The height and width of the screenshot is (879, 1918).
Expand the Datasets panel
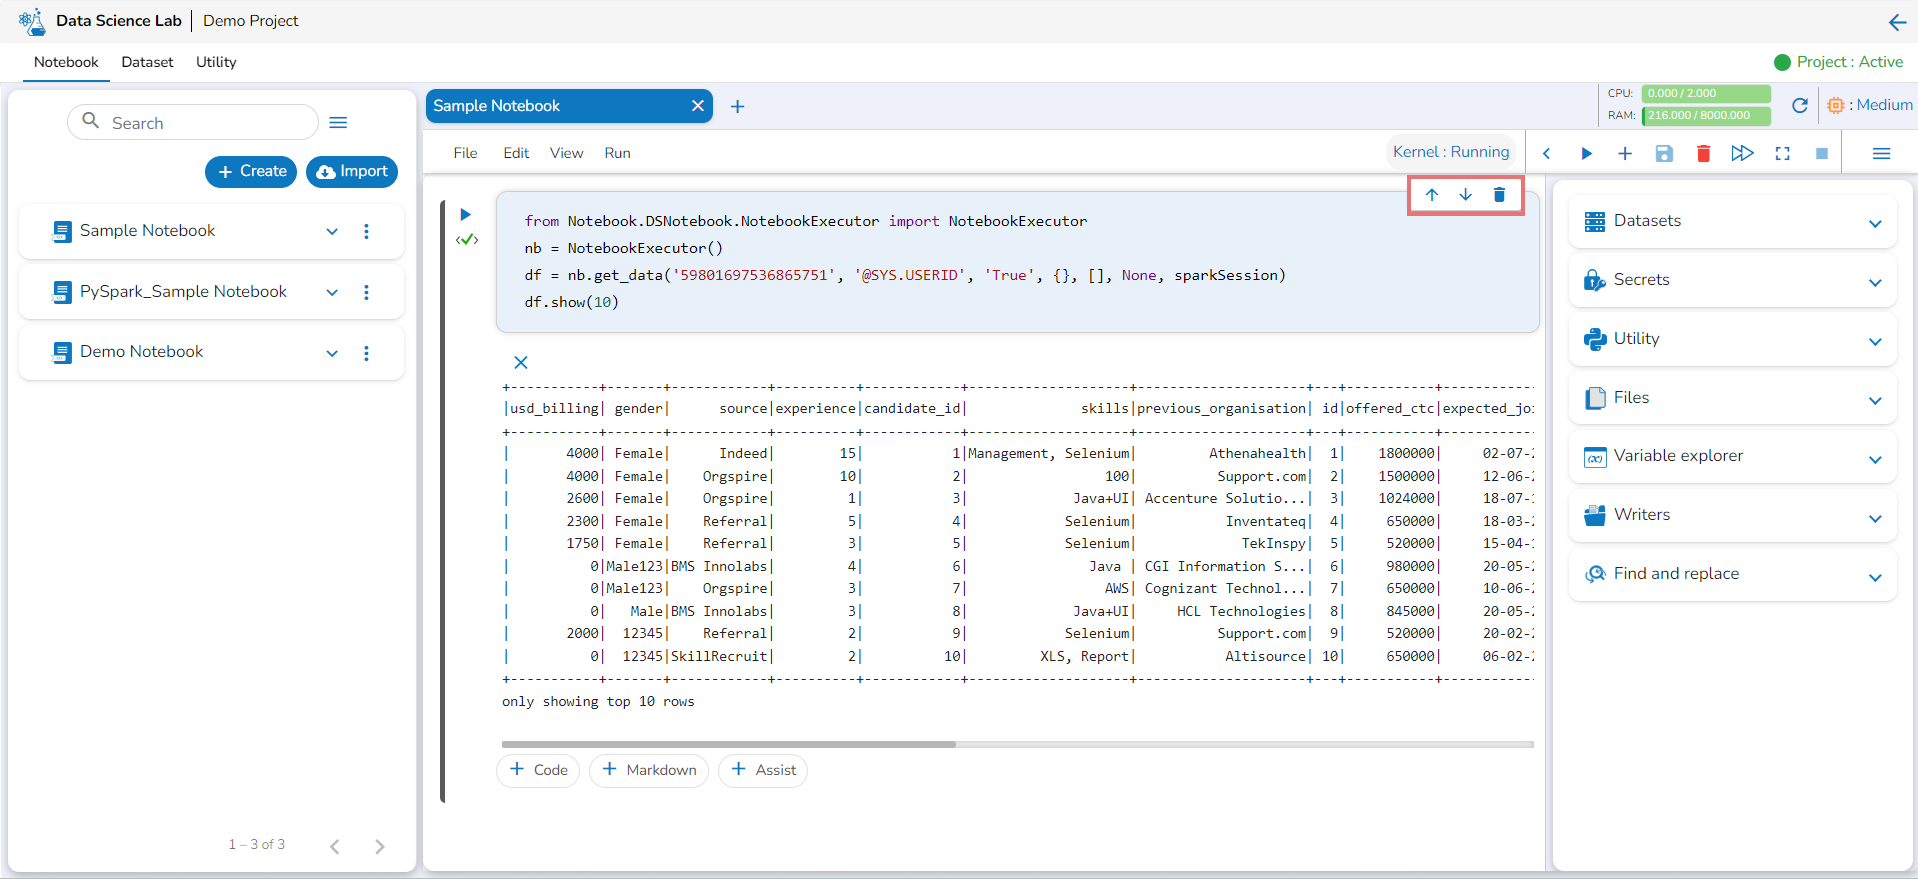click(1875, 223)
